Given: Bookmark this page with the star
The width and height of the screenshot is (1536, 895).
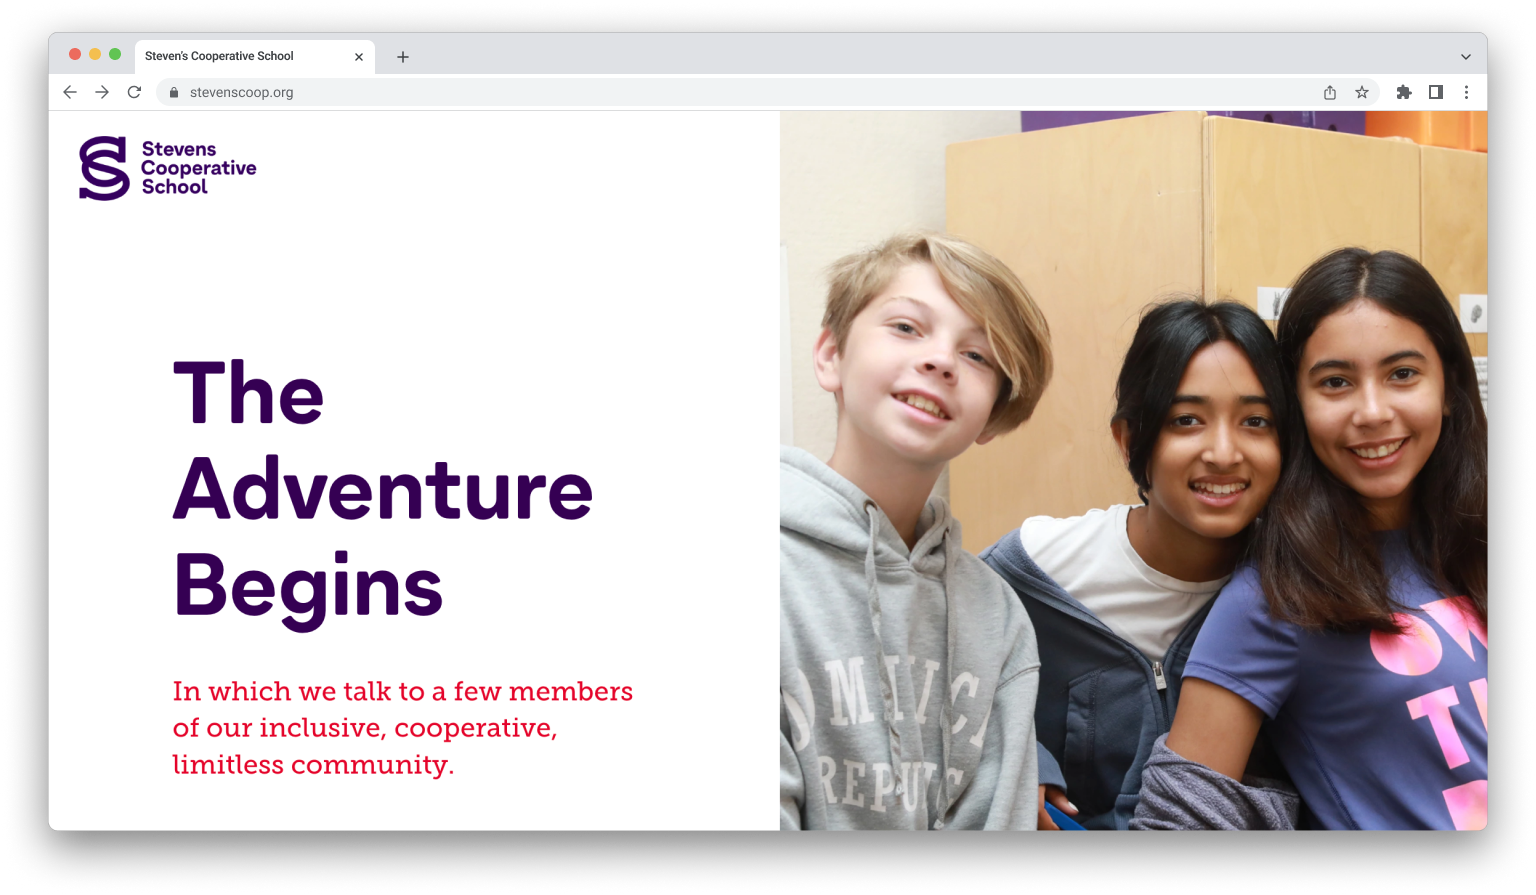Looking at the screenshot, I should [x=1362, y=92].
